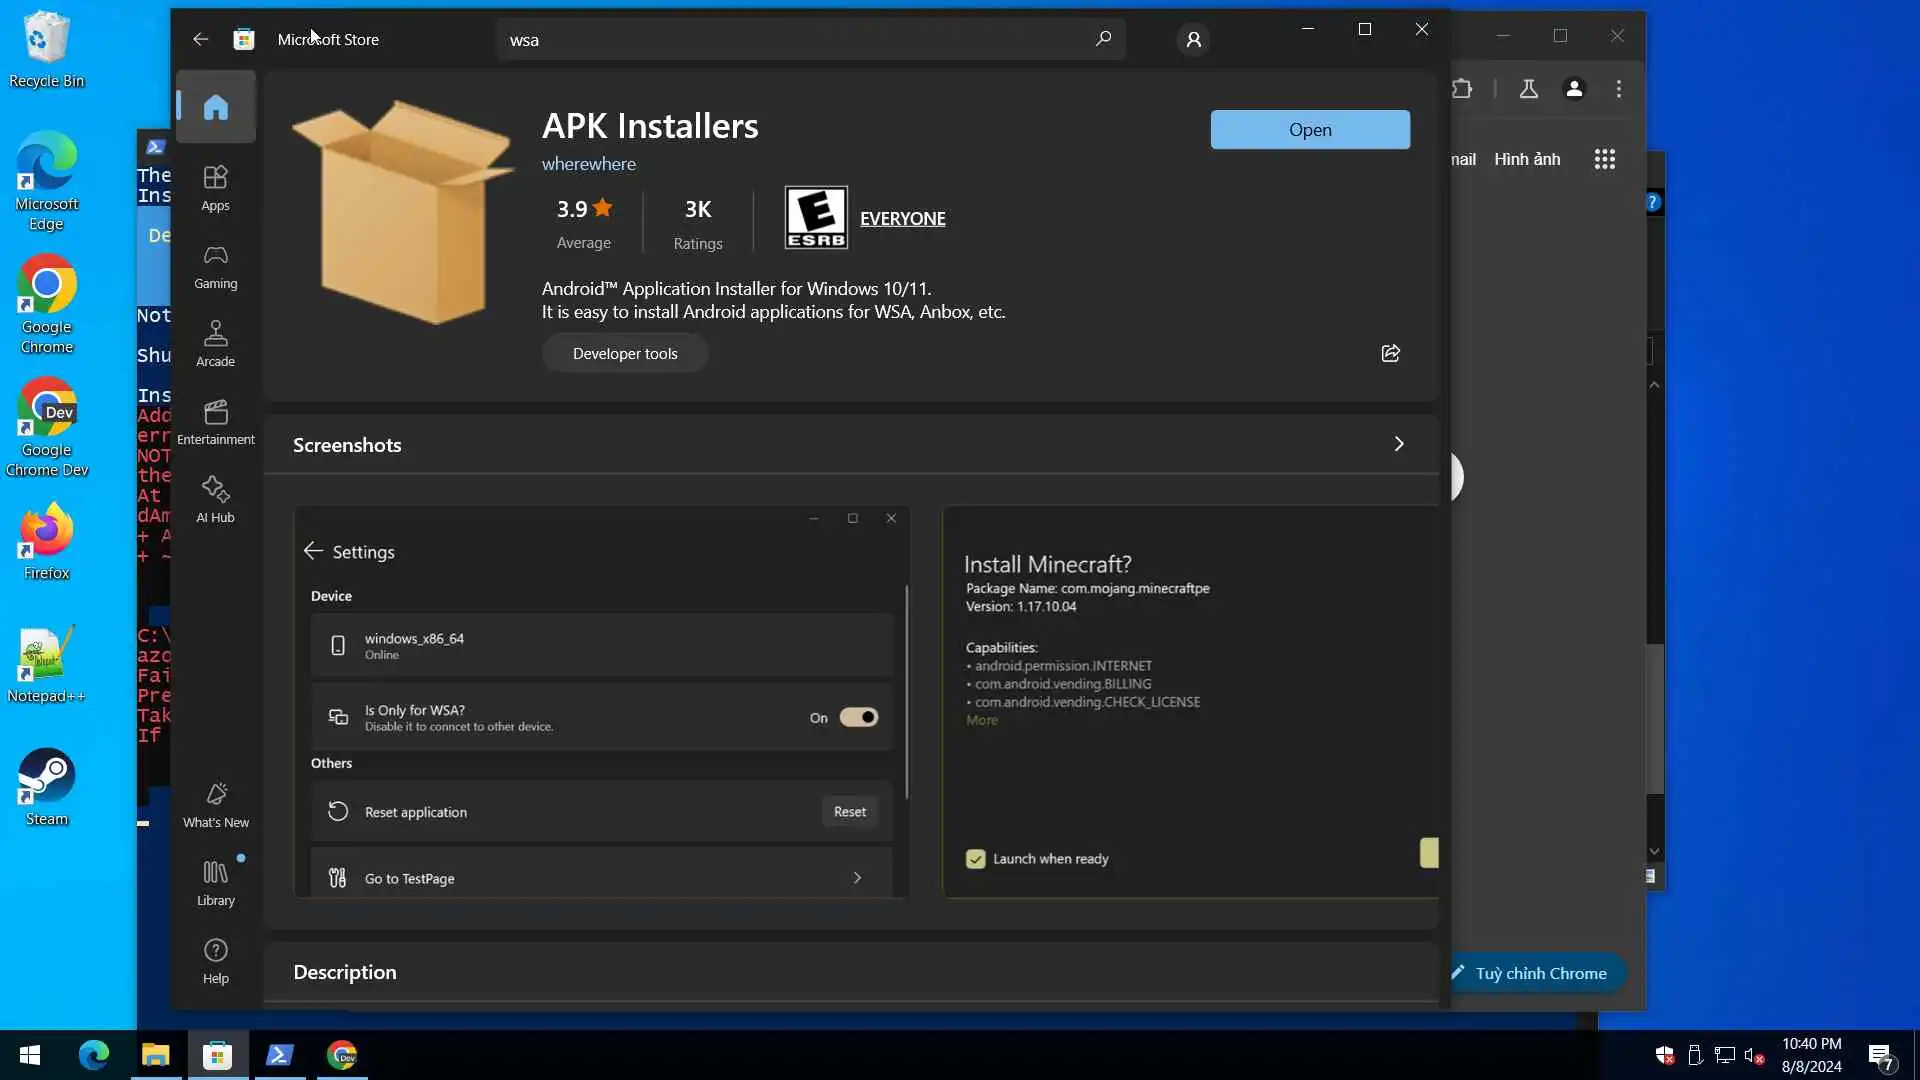
Task: Click the Developer tools category tag
Action: [x=625, y=353]
